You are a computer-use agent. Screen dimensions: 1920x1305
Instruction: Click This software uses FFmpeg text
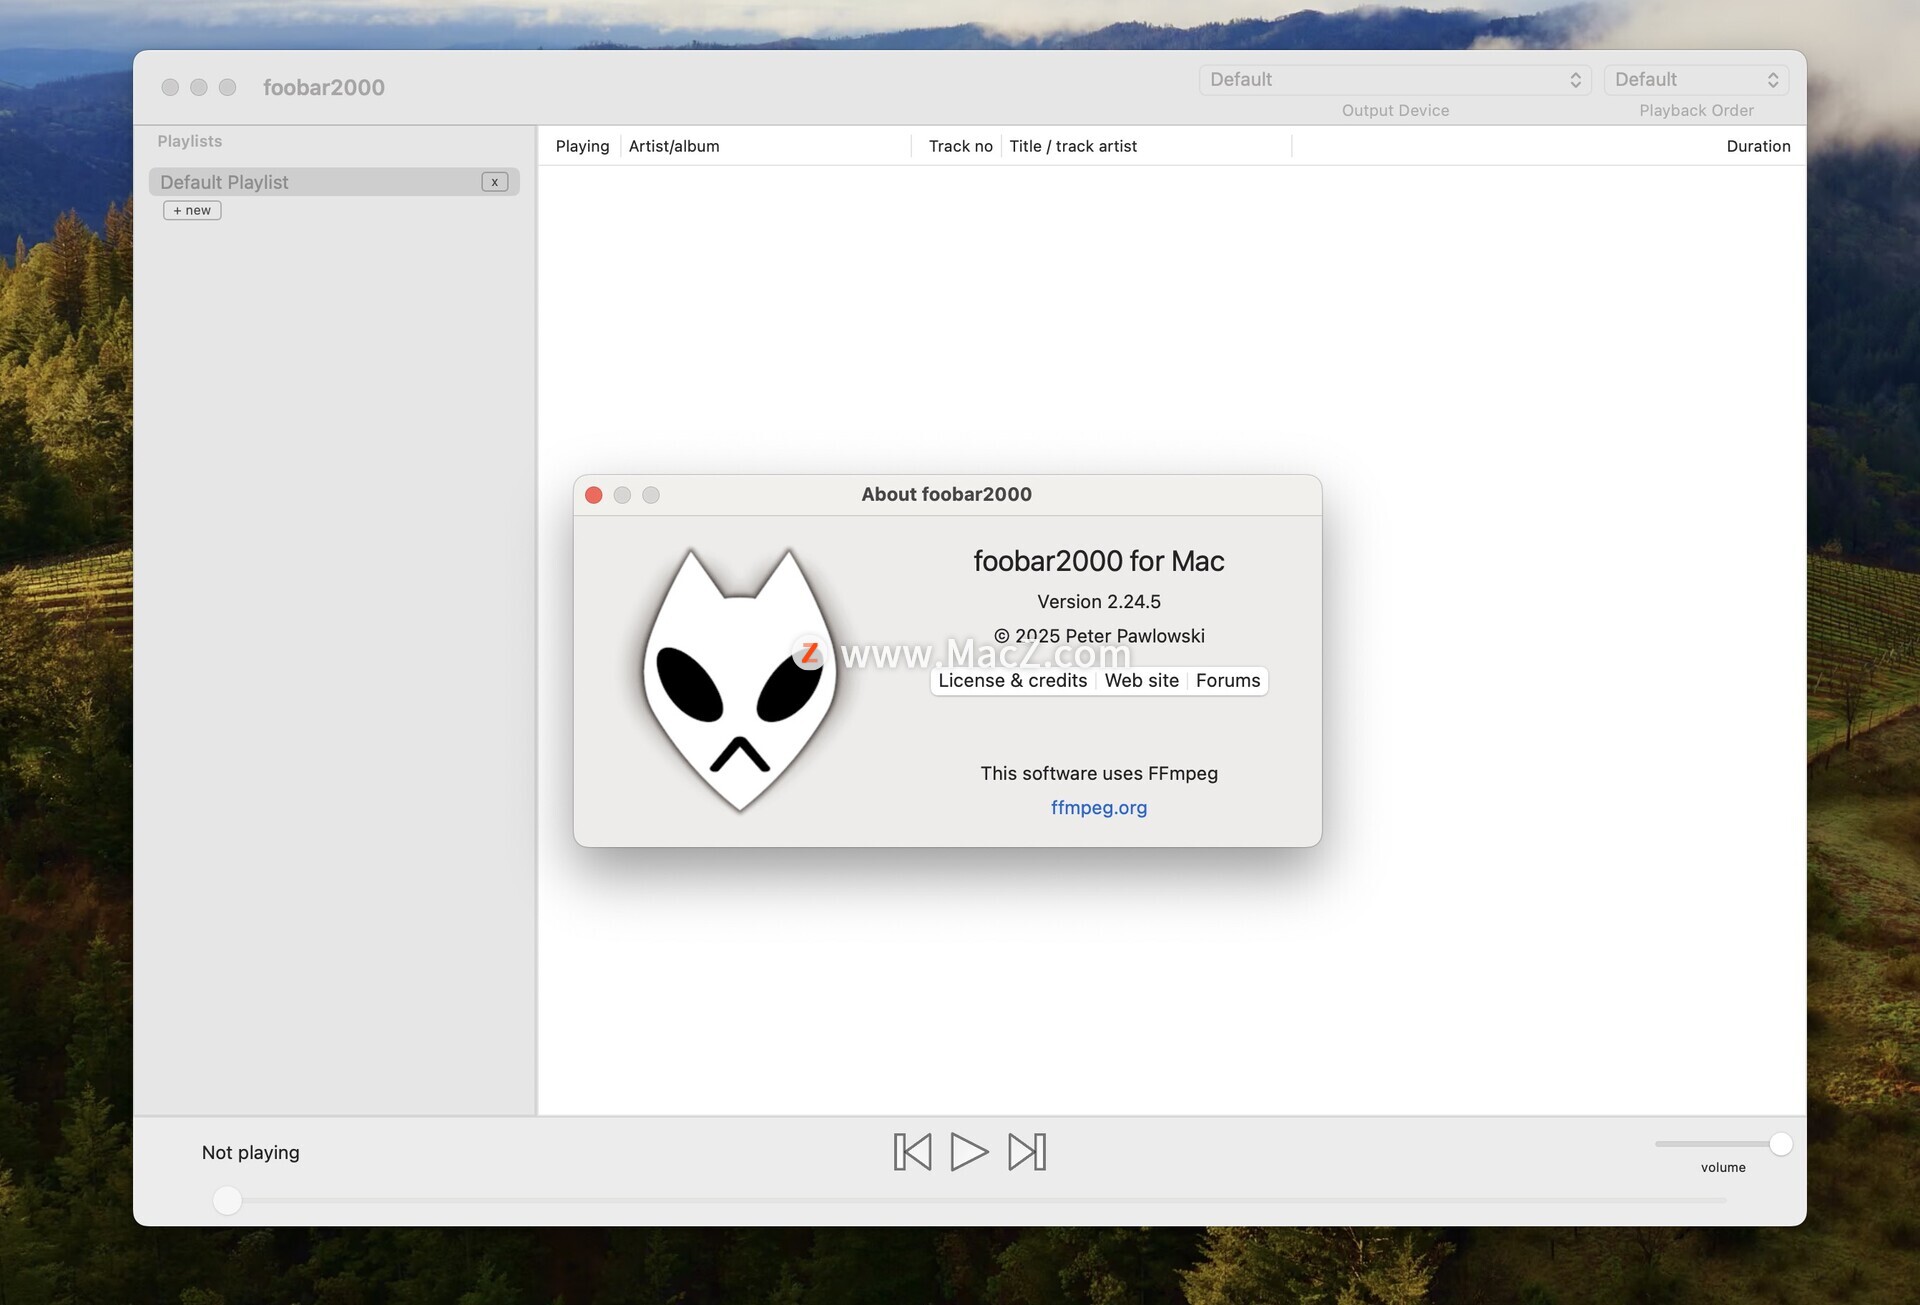(1098, 773)
